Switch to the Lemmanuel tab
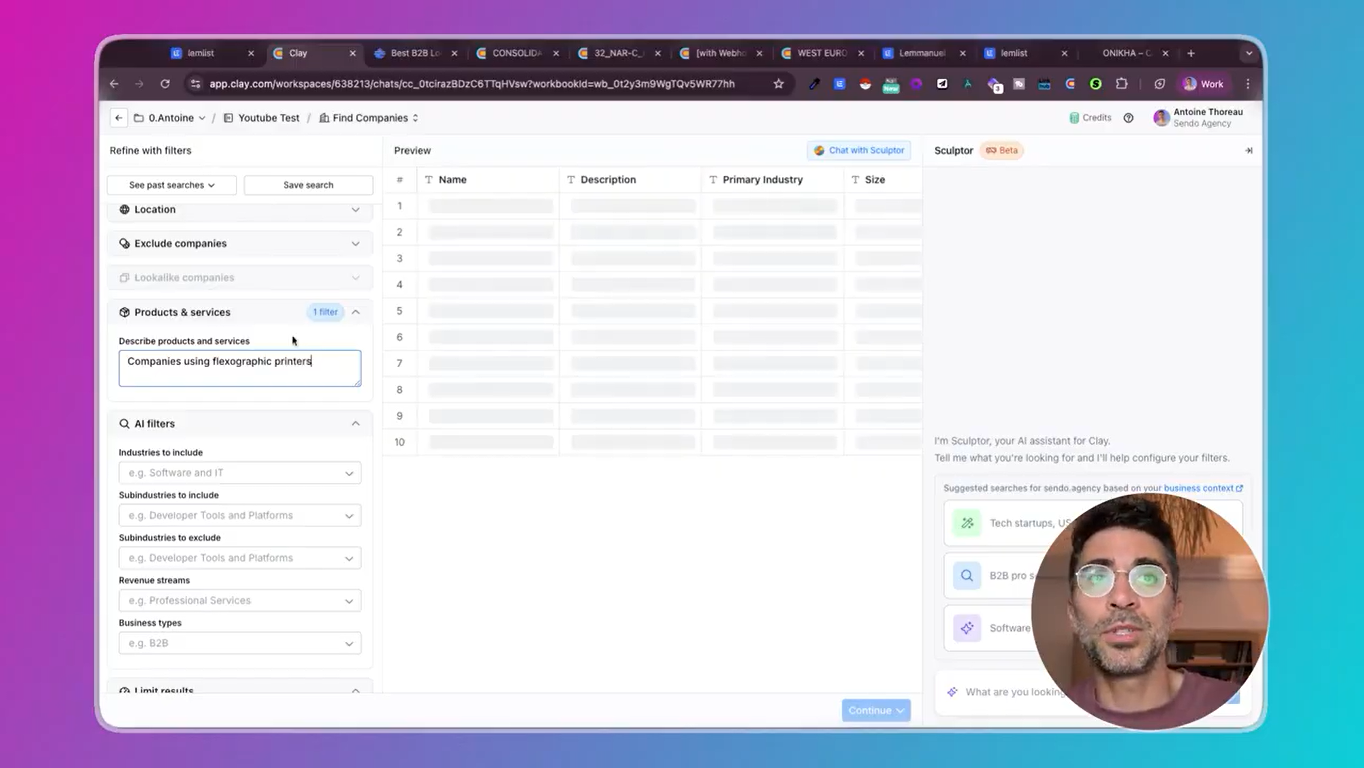This screenshot has width=1364, height=768. (922, 53)
